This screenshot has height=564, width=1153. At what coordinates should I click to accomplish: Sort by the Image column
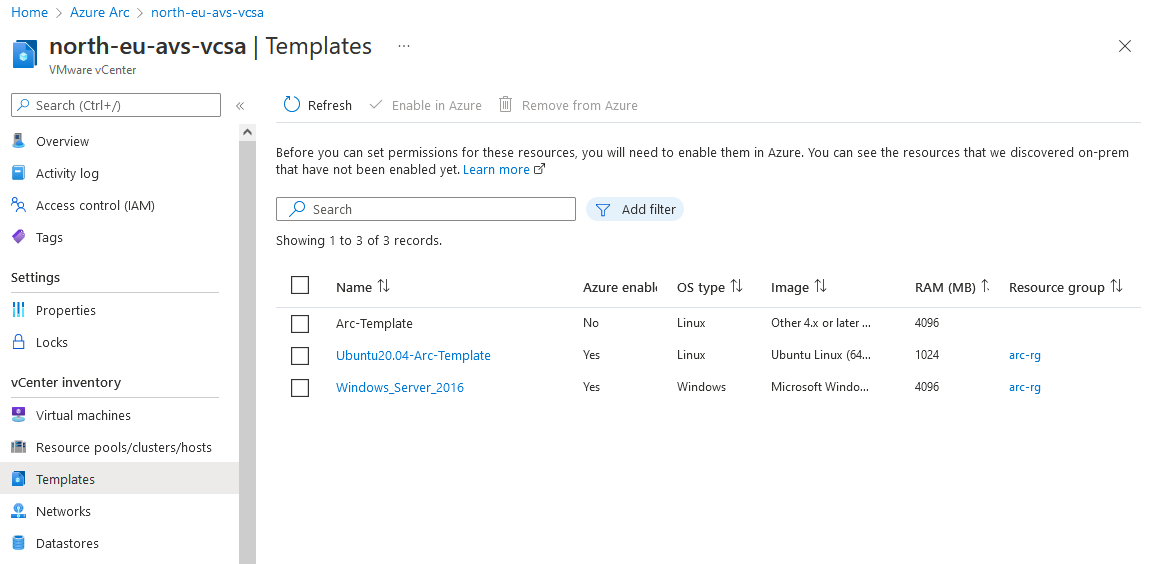(799, 287)
